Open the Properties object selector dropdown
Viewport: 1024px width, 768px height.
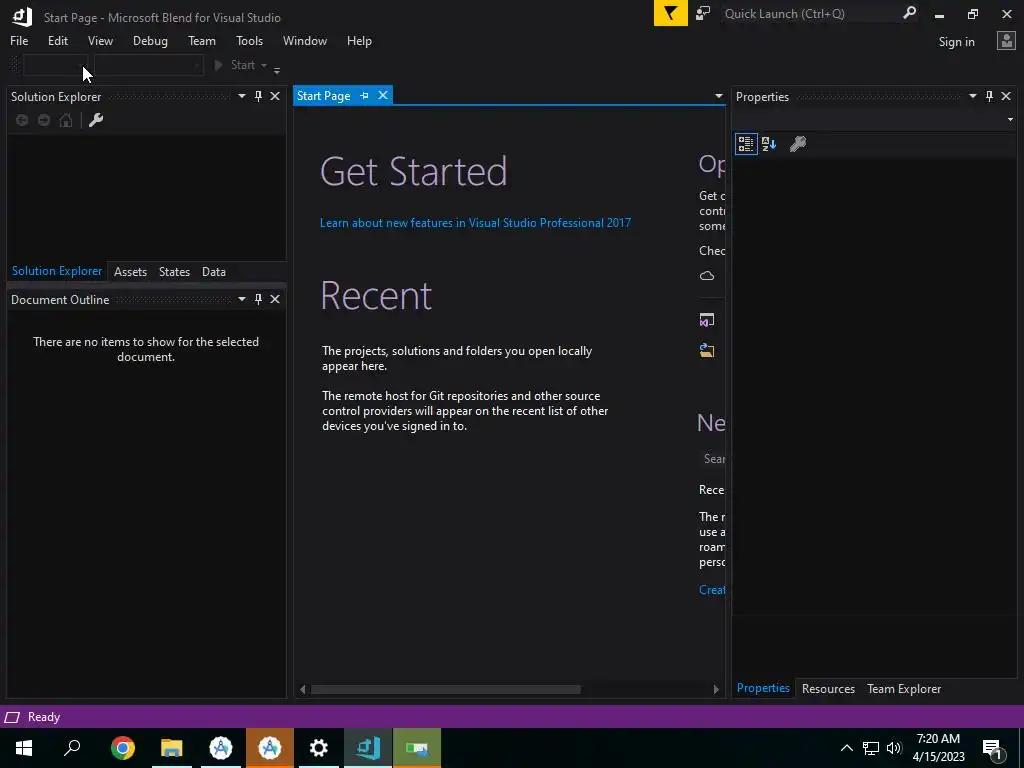coord(1010,120)
